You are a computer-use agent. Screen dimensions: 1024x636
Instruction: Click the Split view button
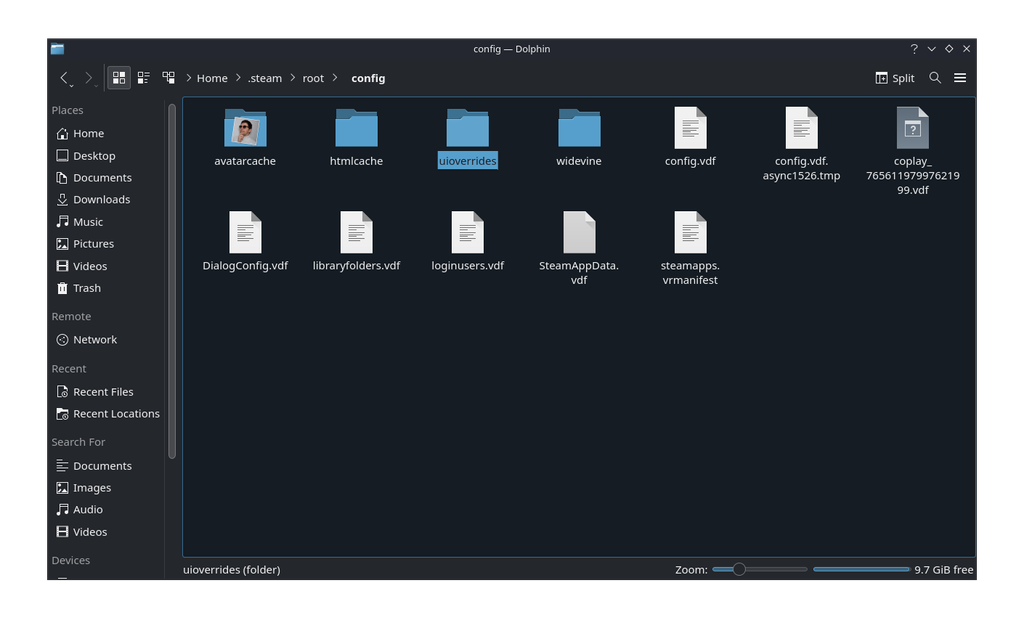click(x=894, y=77)
